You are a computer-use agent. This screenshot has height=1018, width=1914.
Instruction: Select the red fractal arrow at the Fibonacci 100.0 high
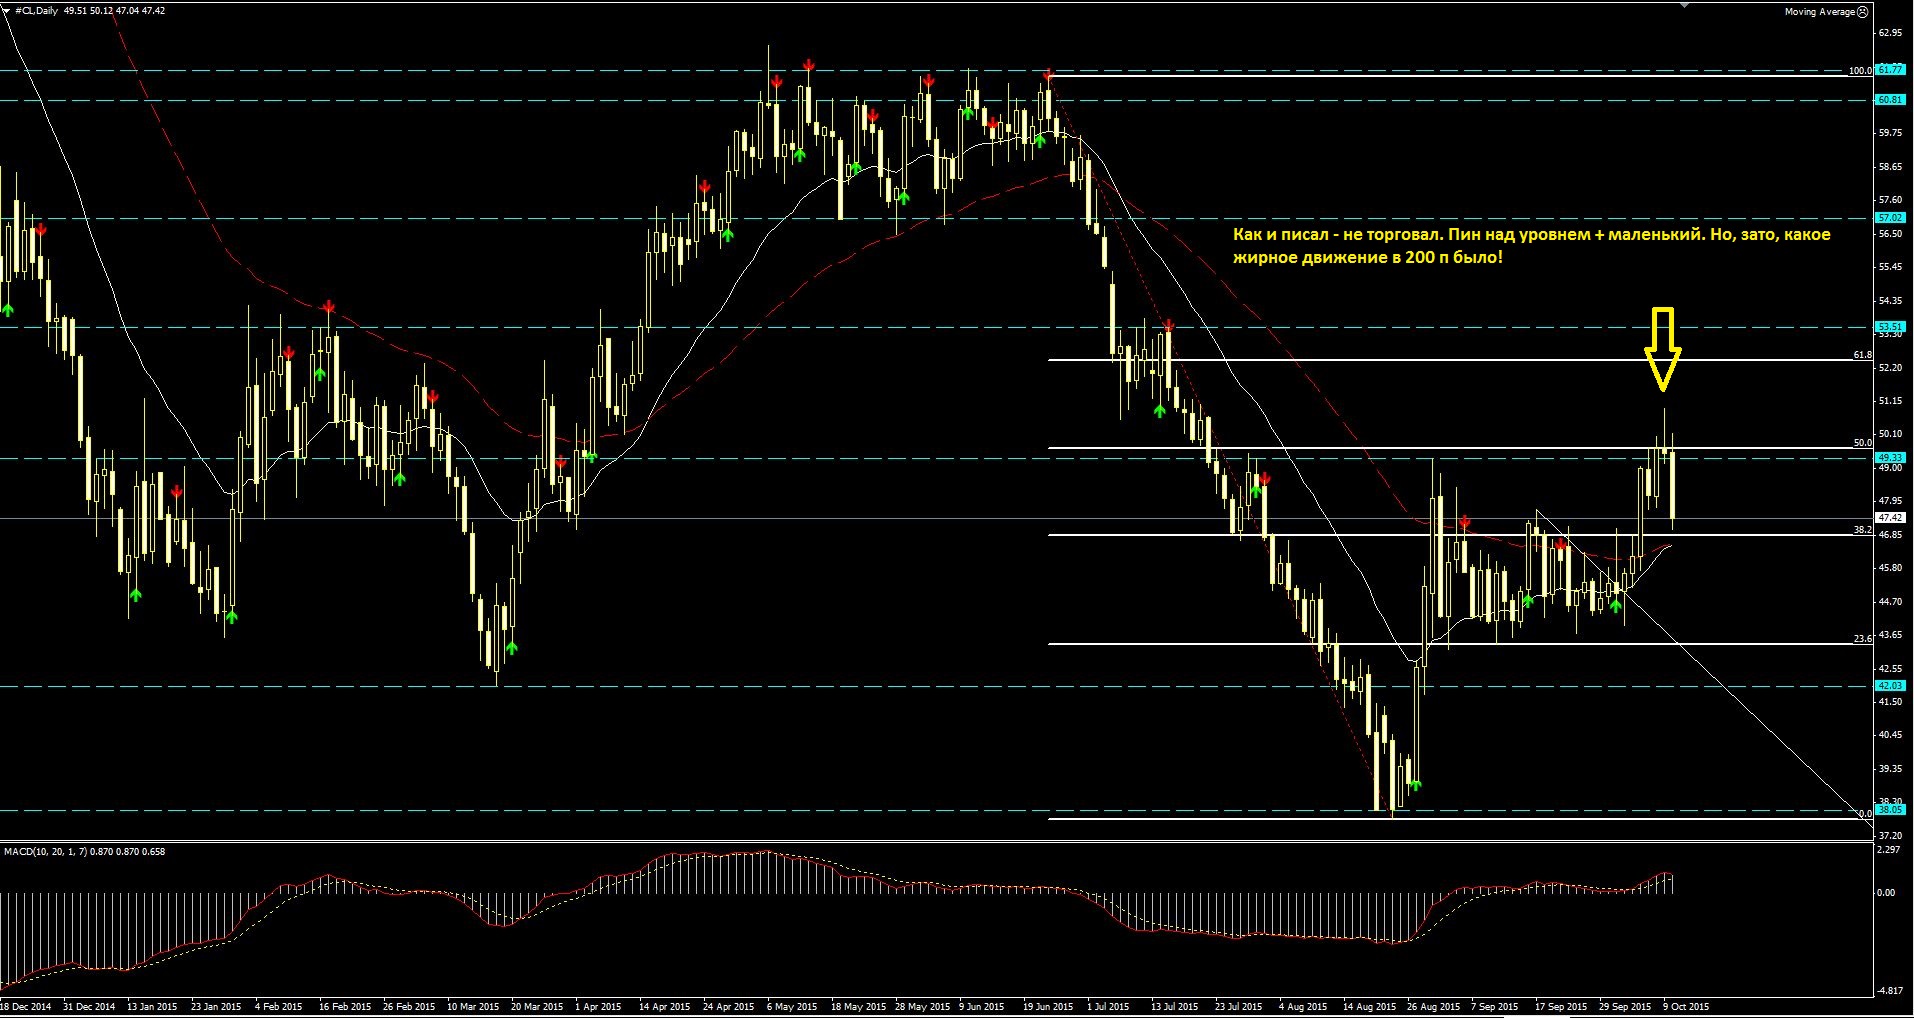(x=1048, y=74)
